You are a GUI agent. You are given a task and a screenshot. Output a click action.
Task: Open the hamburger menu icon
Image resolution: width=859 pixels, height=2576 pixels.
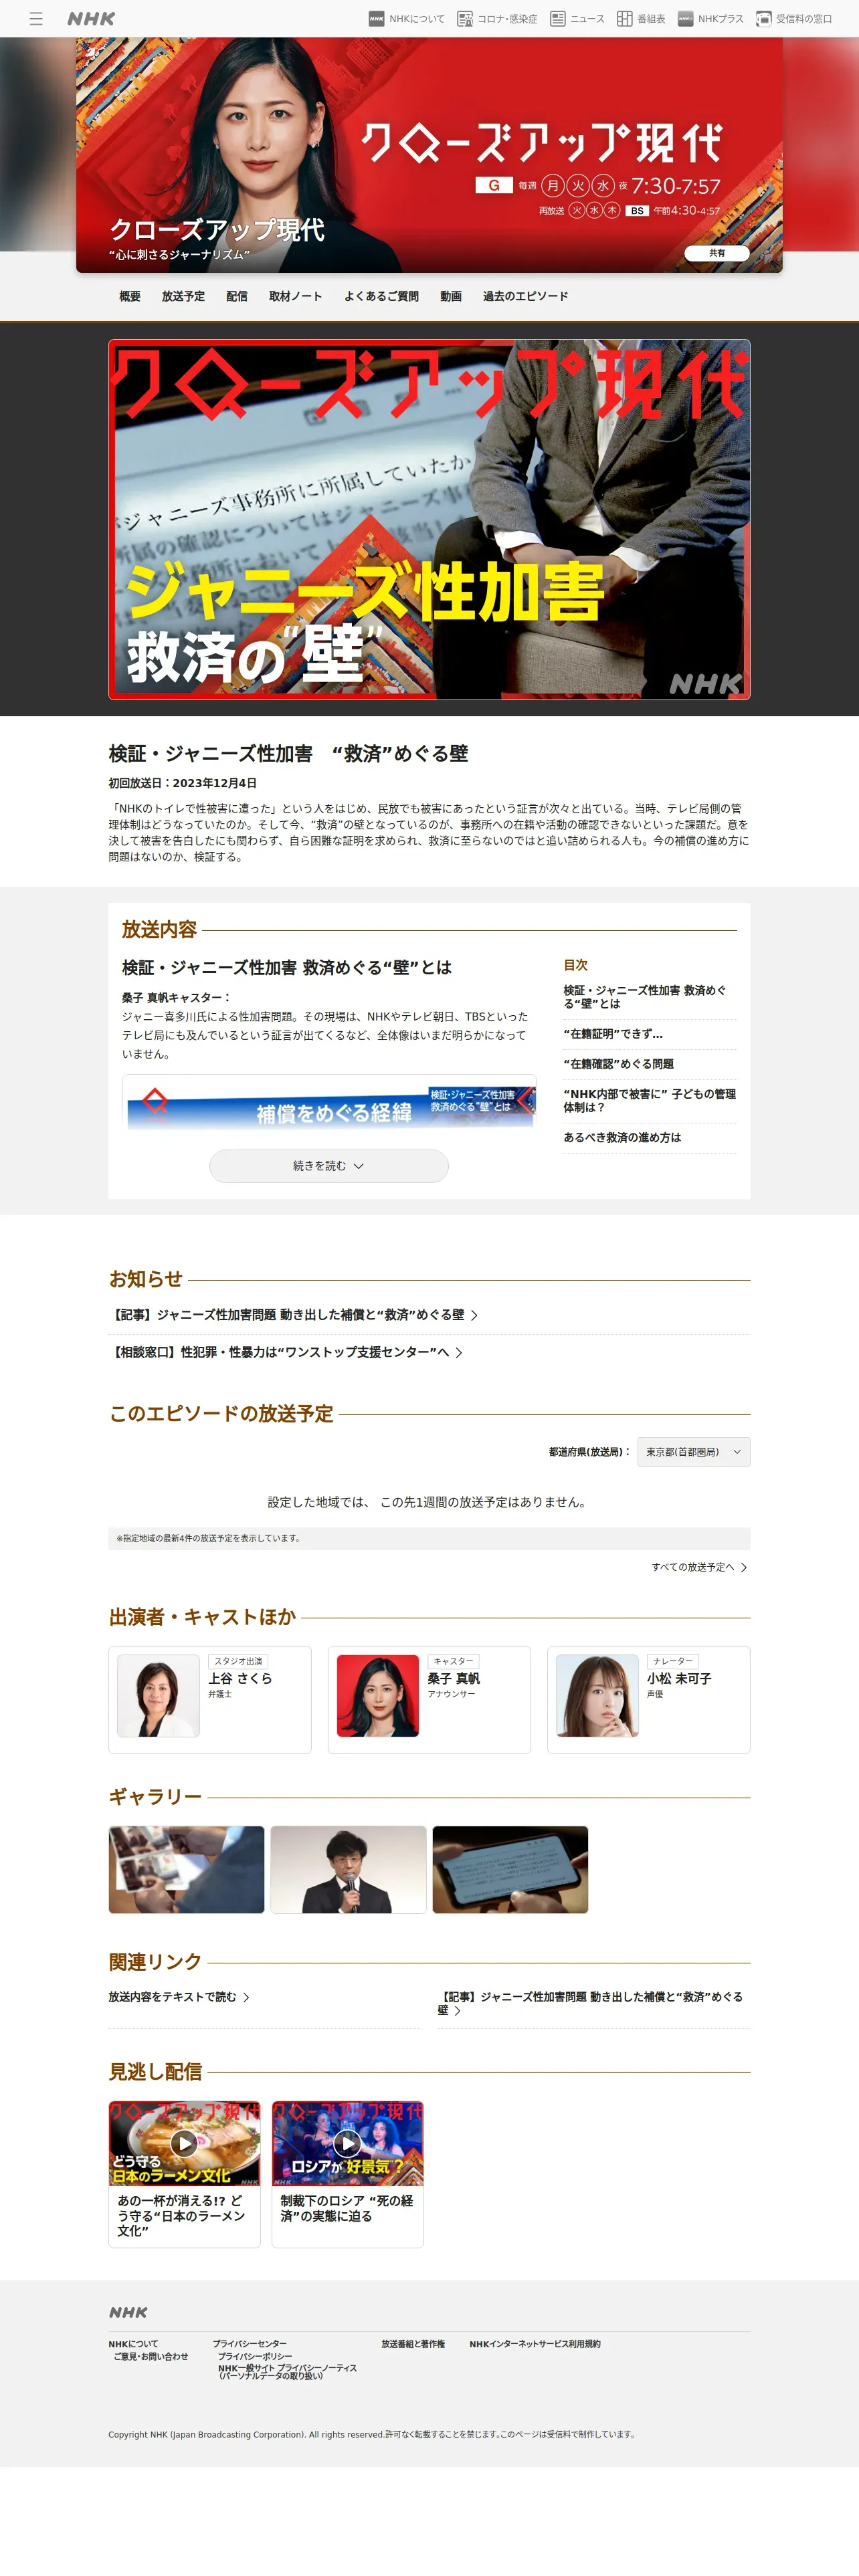tap(36, 19)
